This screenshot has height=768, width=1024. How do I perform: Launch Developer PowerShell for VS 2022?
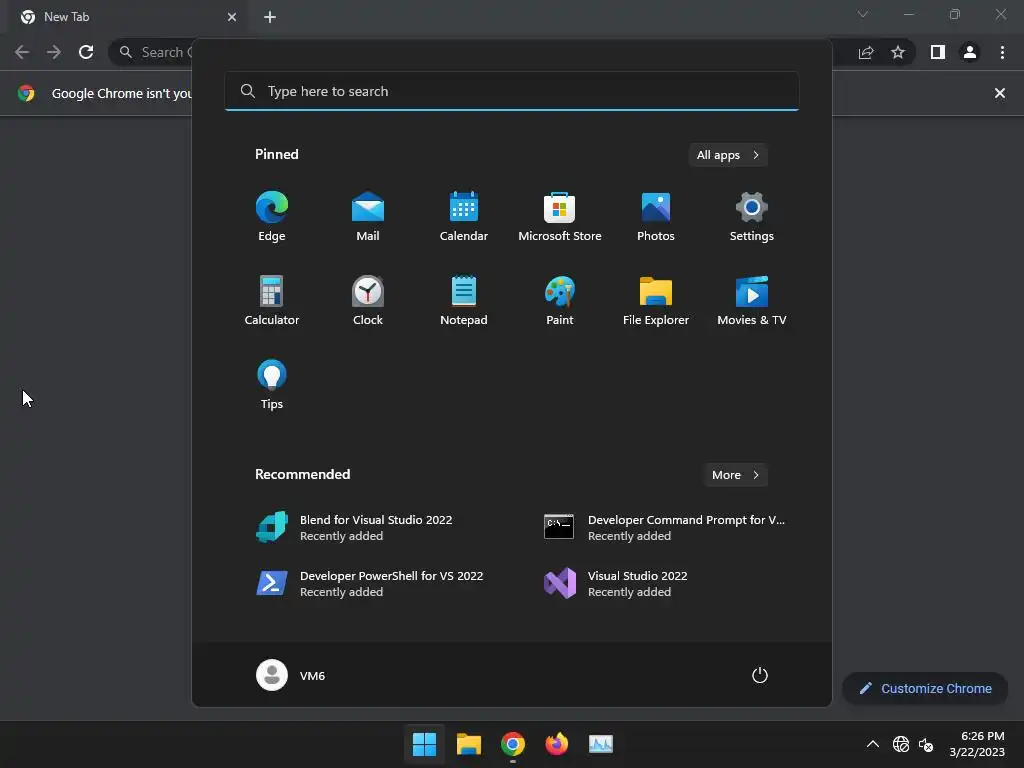pos(368,583)
